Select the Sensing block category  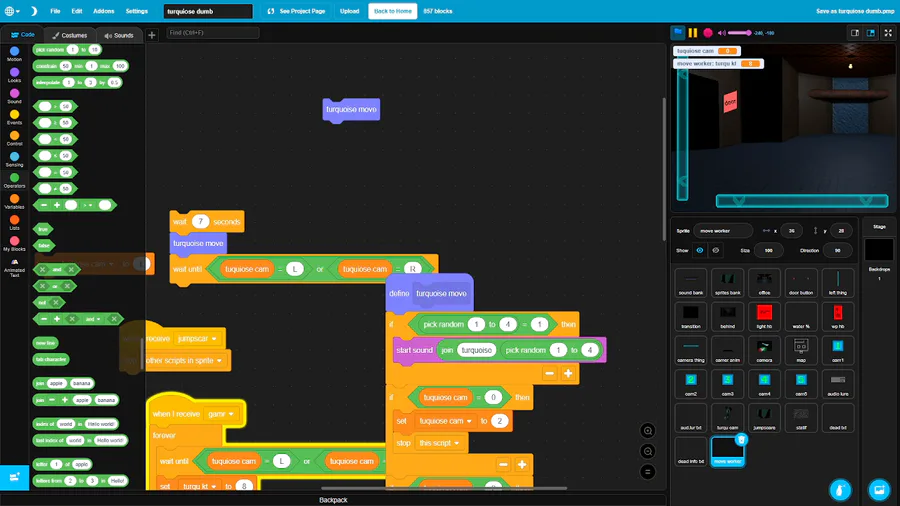pyautogui.click(x=14, y=159)
